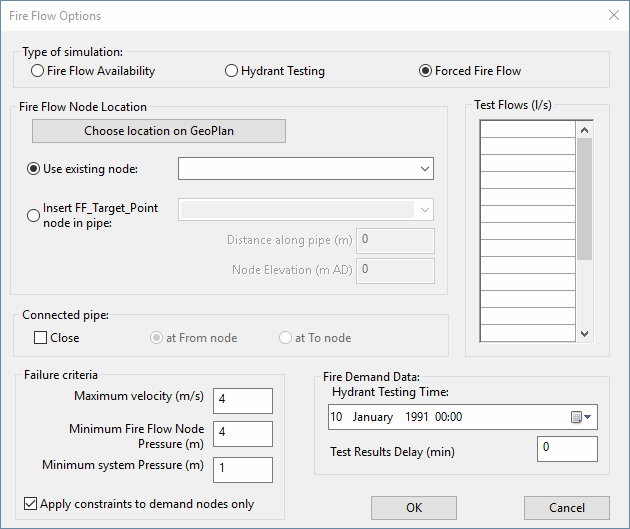This screenshot has height=529, width=630.
Task: Choose the Forced Fire Flow option
Action: point(426,71)
